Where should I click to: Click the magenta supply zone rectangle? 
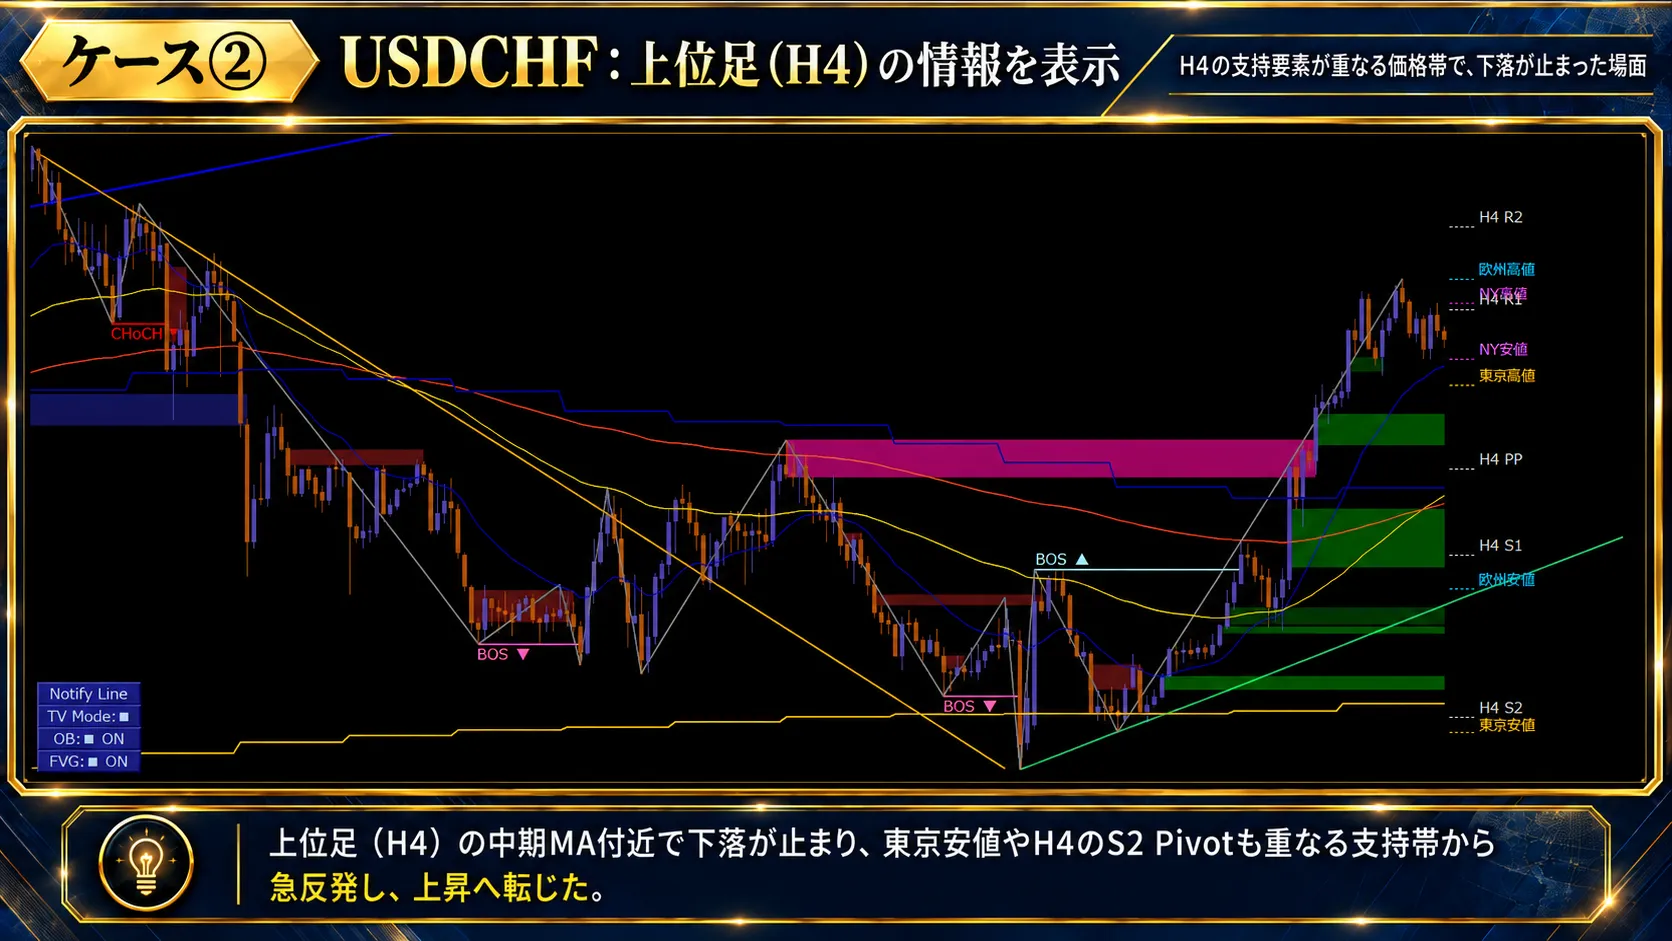[1050, 458]
